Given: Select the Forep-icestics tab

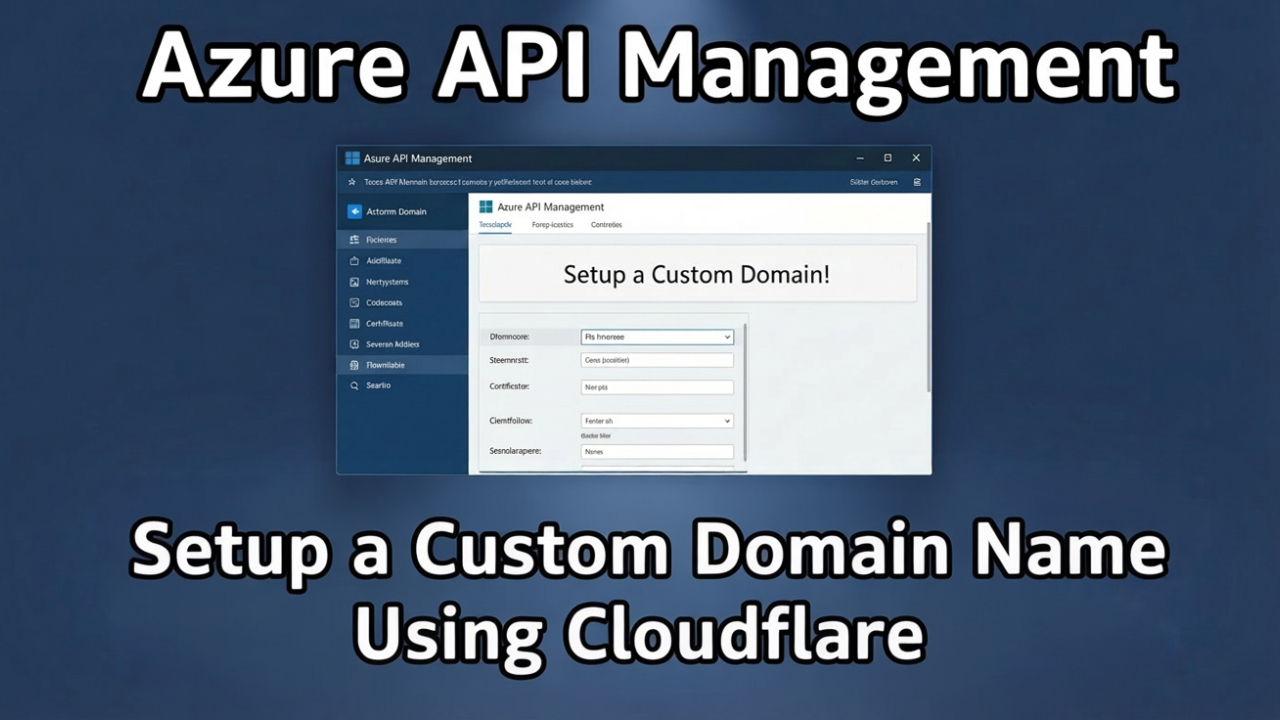Looking at the screenshot, I should coord(552,224).
